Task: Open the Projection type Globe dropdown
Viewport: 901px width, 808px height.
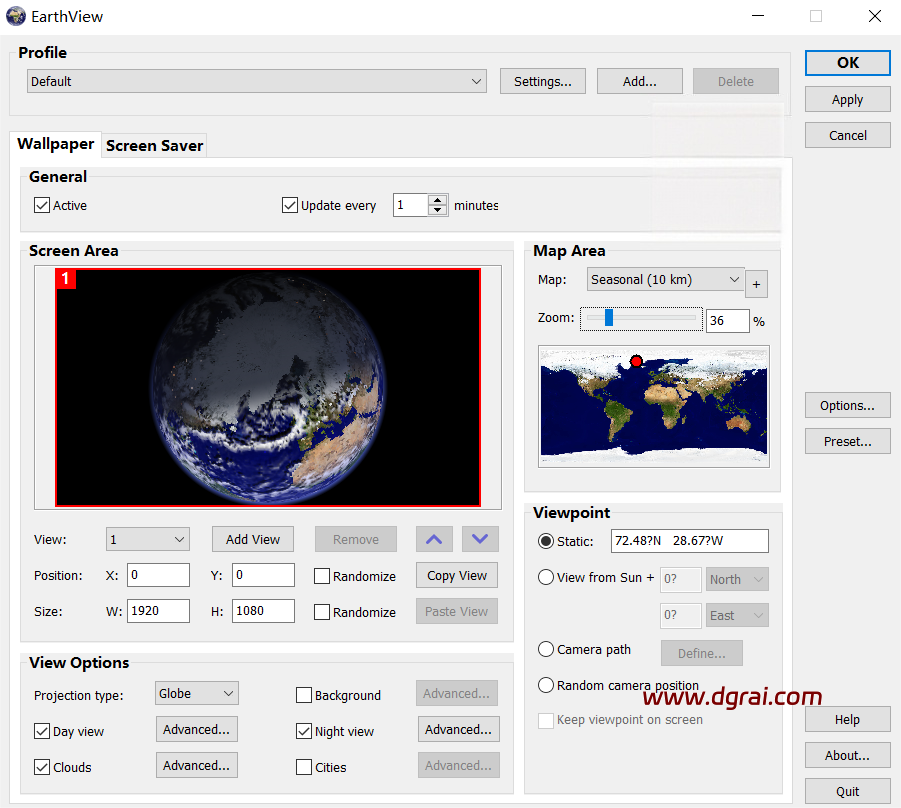Action: click(197, 693)
